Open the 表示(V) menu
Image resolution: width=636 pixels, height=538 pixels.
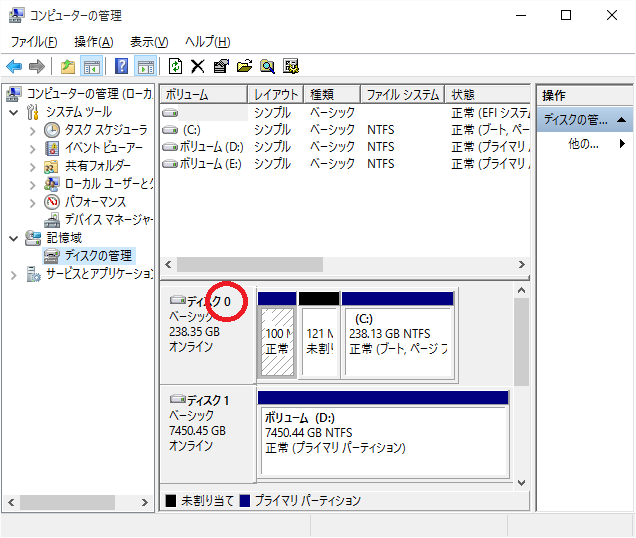click(149, 42)
